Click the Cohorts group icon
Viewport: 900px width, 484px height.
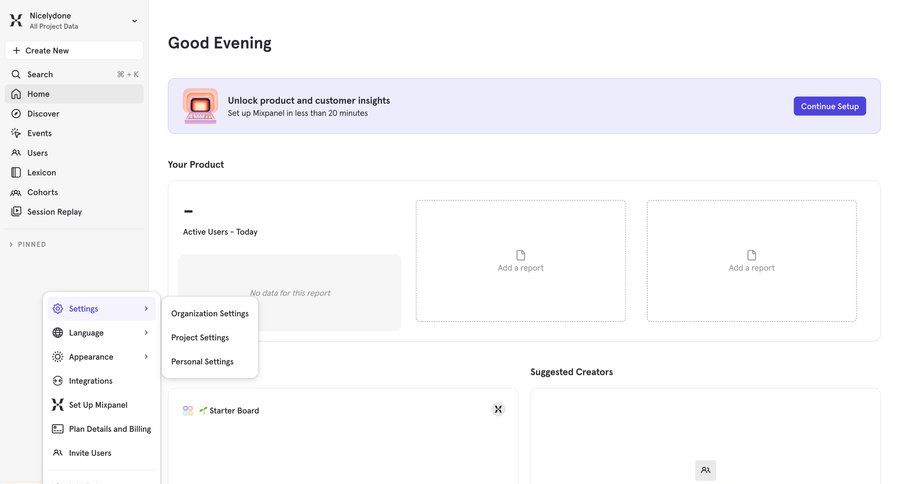(16, 192)
